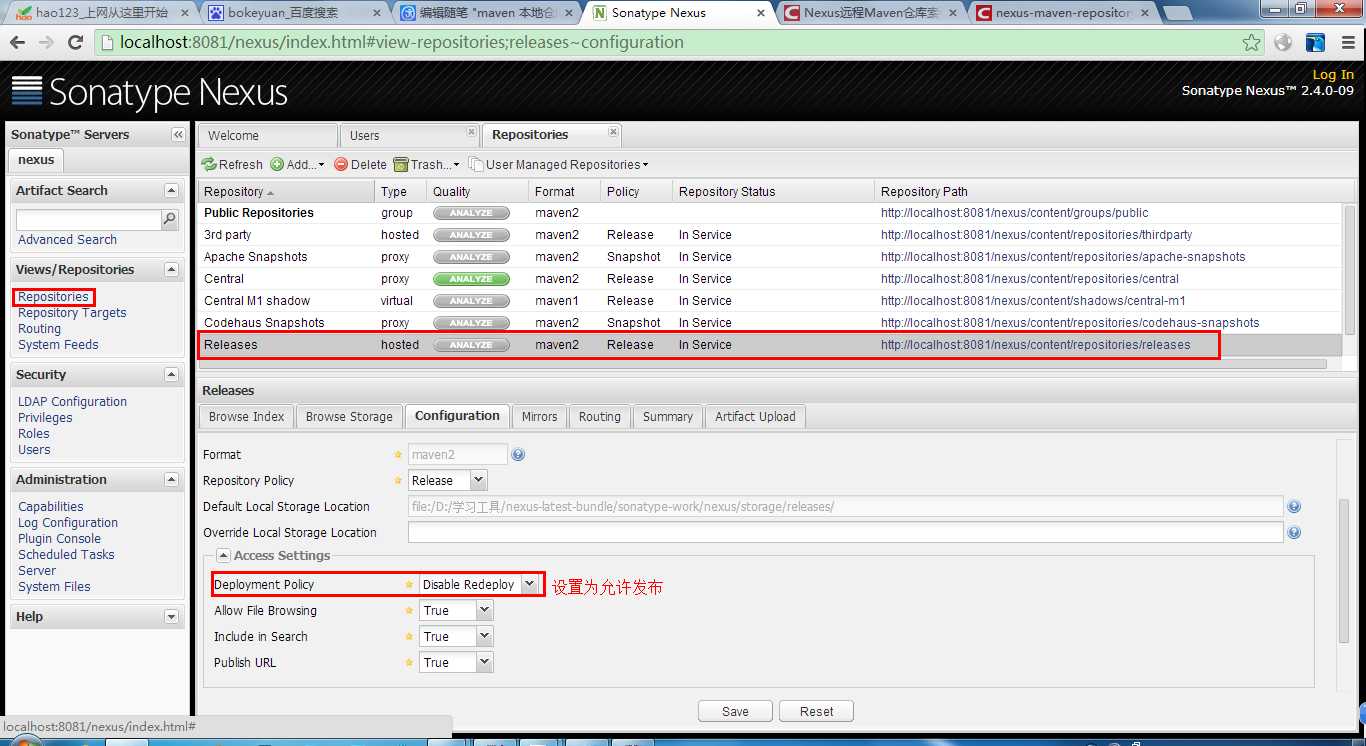This screenshot has height=746, width=1366.
Task: Open the Include in Search dropdown
Action: pos(485,636)
